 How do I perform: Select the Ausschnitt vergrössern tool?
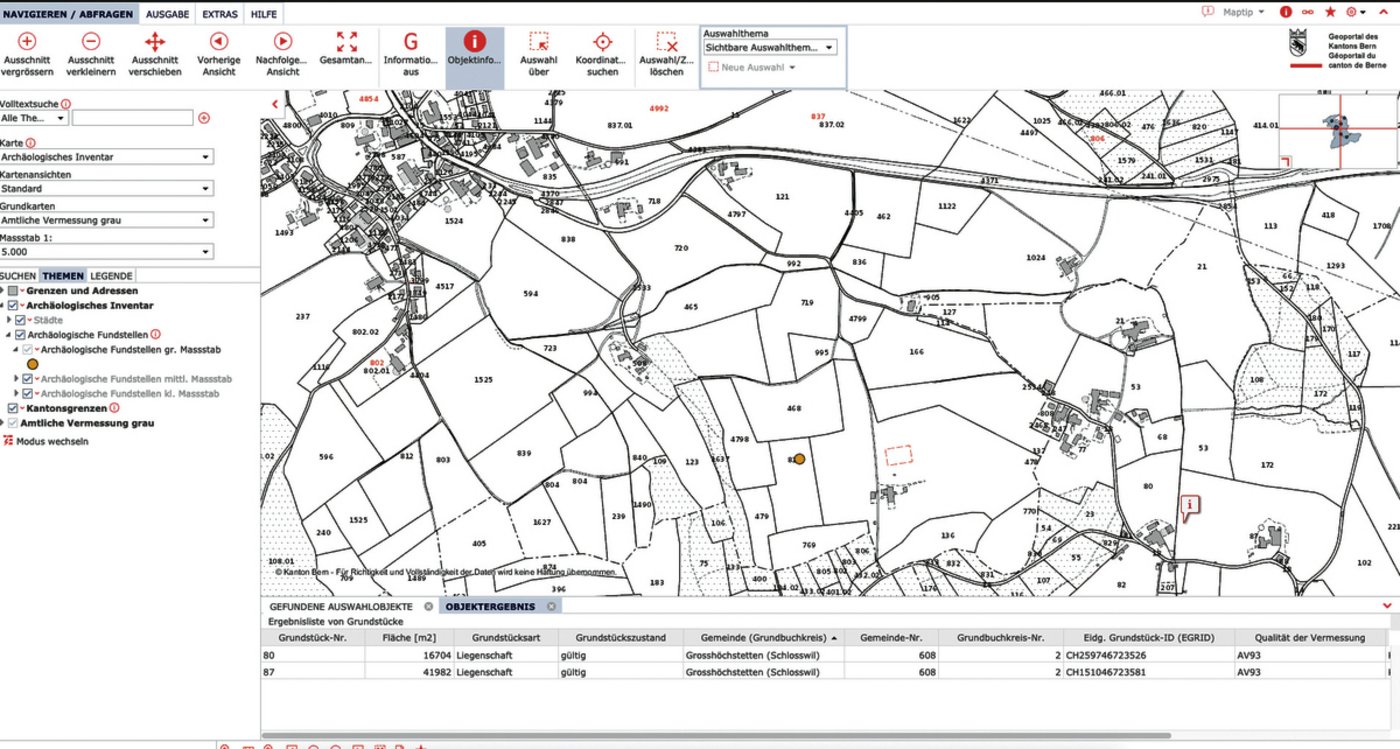click(26, 50)
